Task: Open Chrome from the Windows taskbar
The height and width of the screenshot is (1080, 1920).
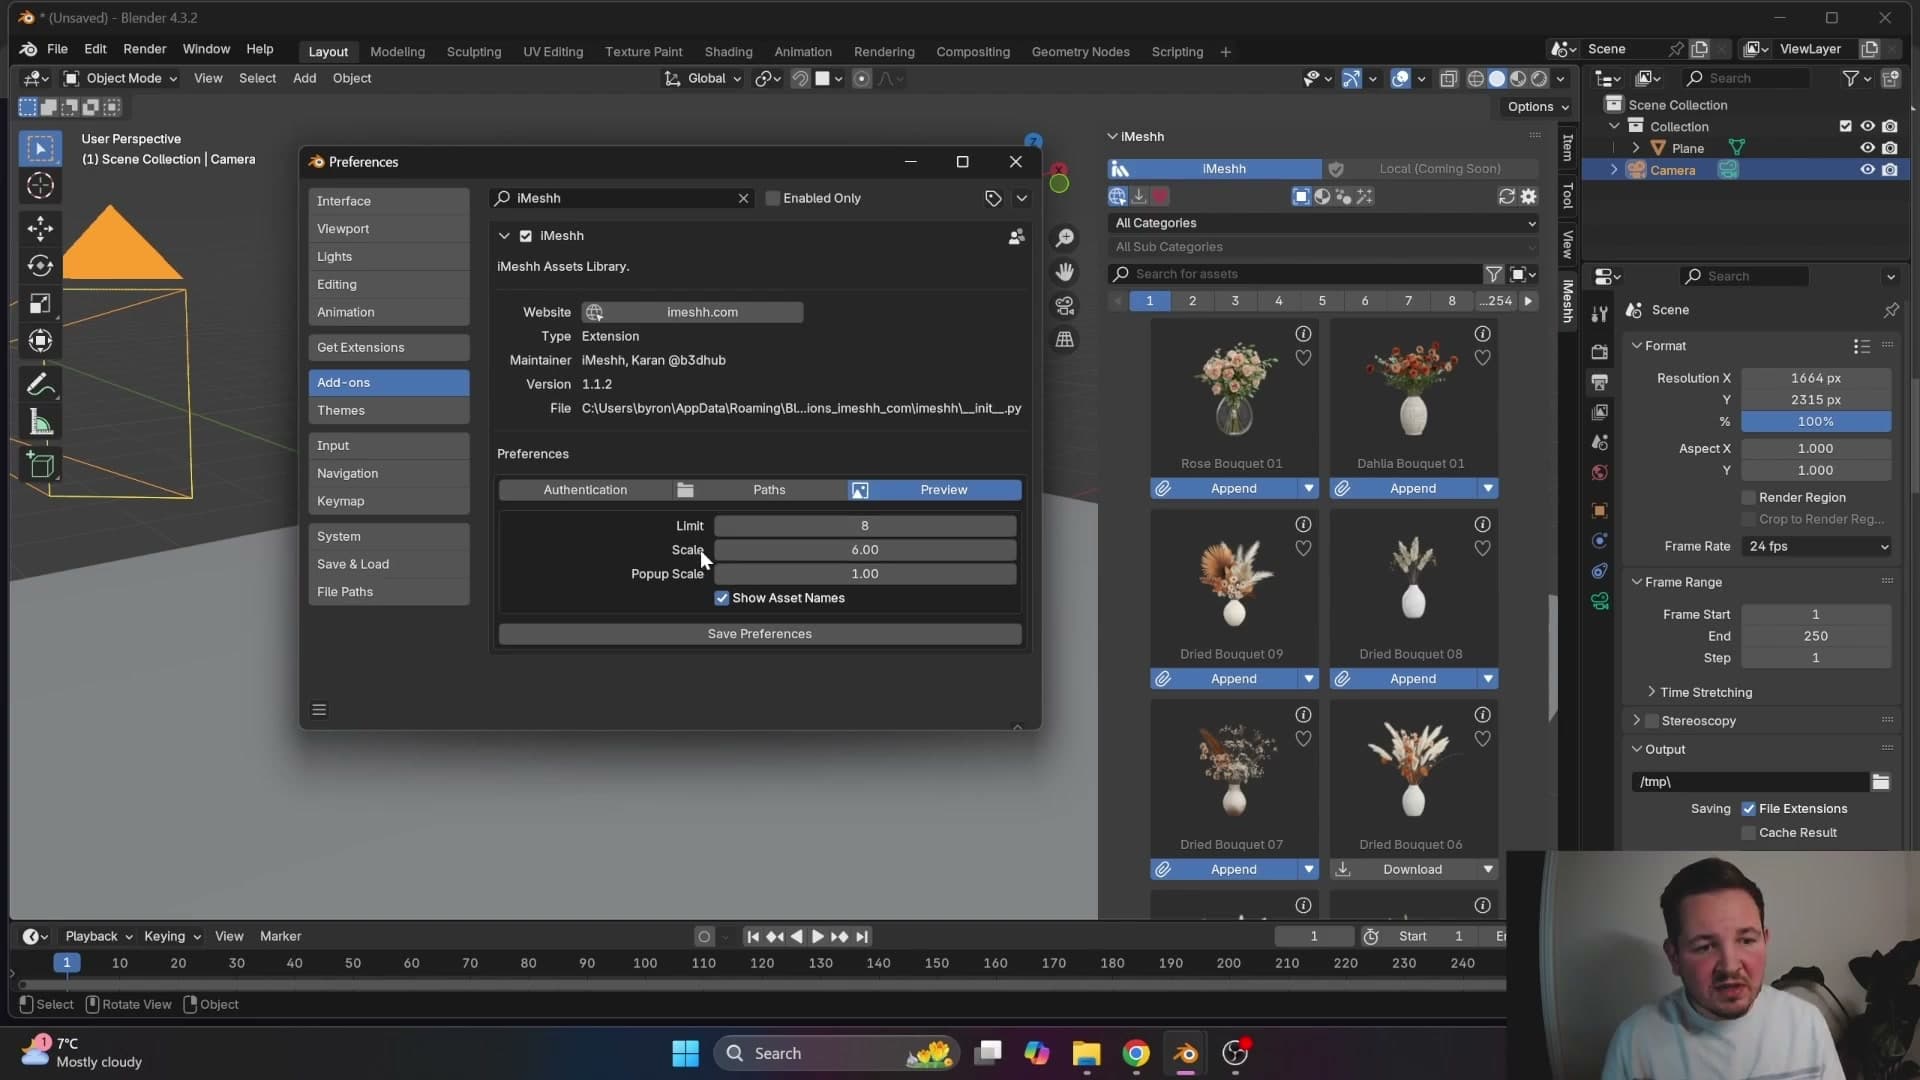Action: 1136,1054
